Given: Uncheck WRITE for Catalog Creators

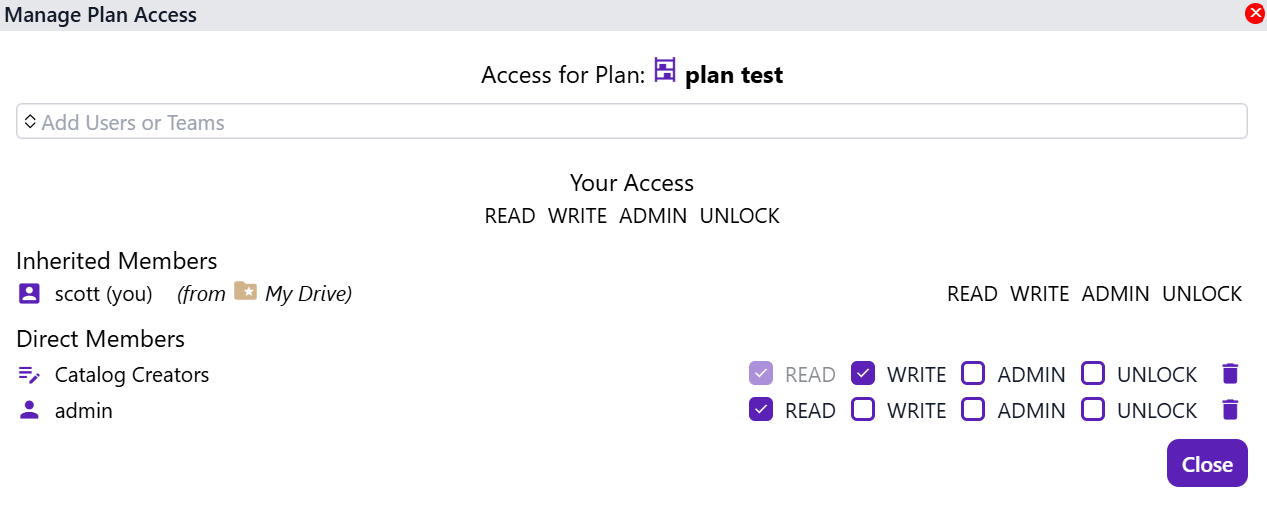Looking at the screenshot, I should pos(862,374).
